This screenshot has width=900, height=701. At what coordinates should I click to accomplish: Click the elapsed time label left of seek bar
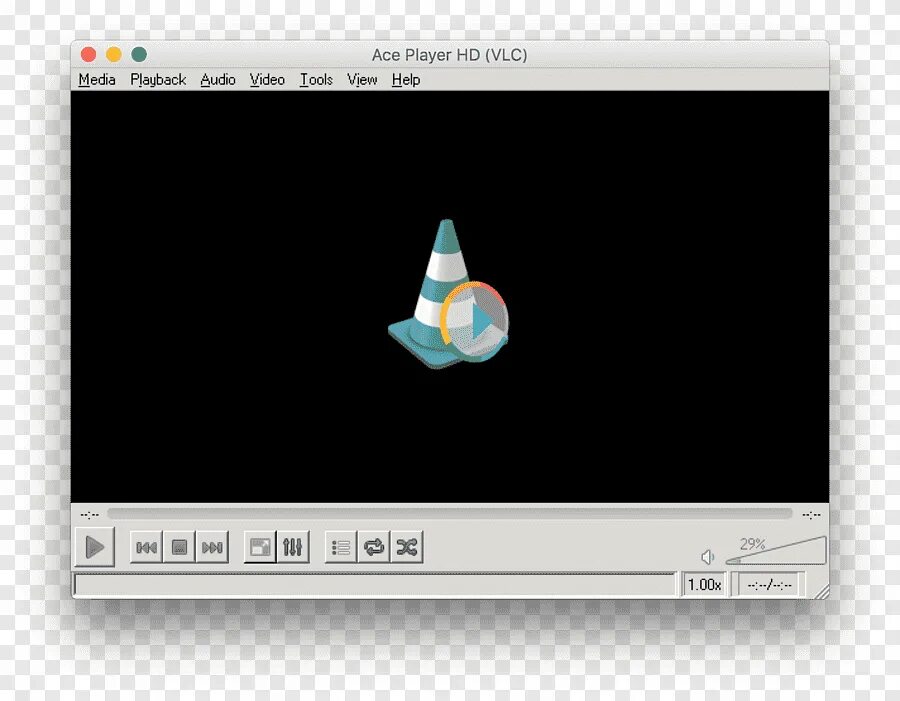click(90, 515)
